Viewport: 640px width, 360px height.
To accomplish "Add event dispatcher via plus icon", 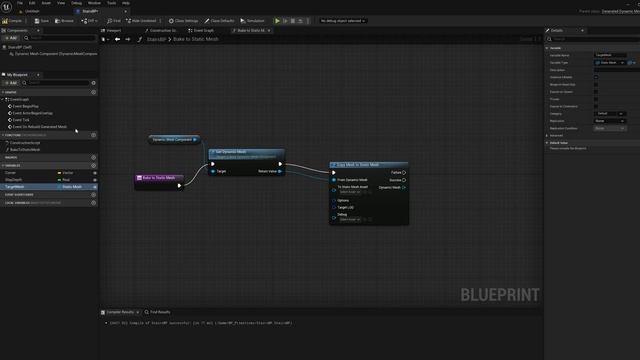I will (93, 195).
